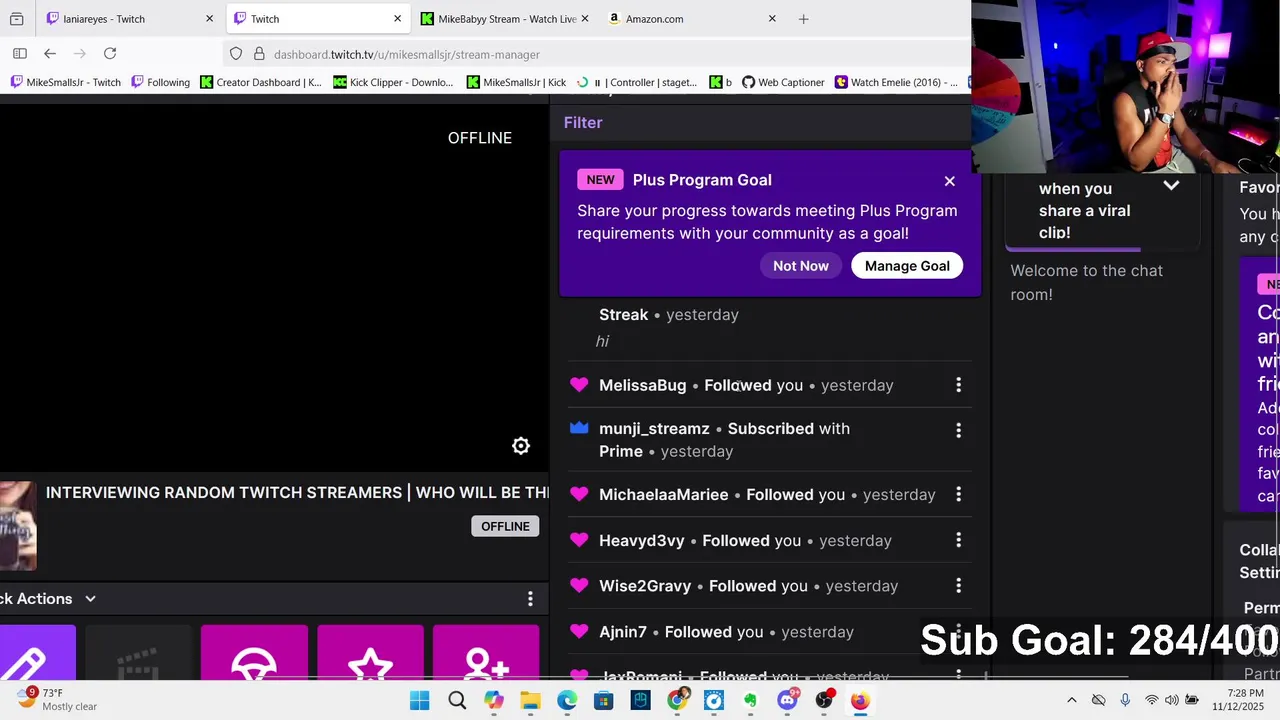Open a new browser tab with plus

pyautogui.click(x=803, y=19)
